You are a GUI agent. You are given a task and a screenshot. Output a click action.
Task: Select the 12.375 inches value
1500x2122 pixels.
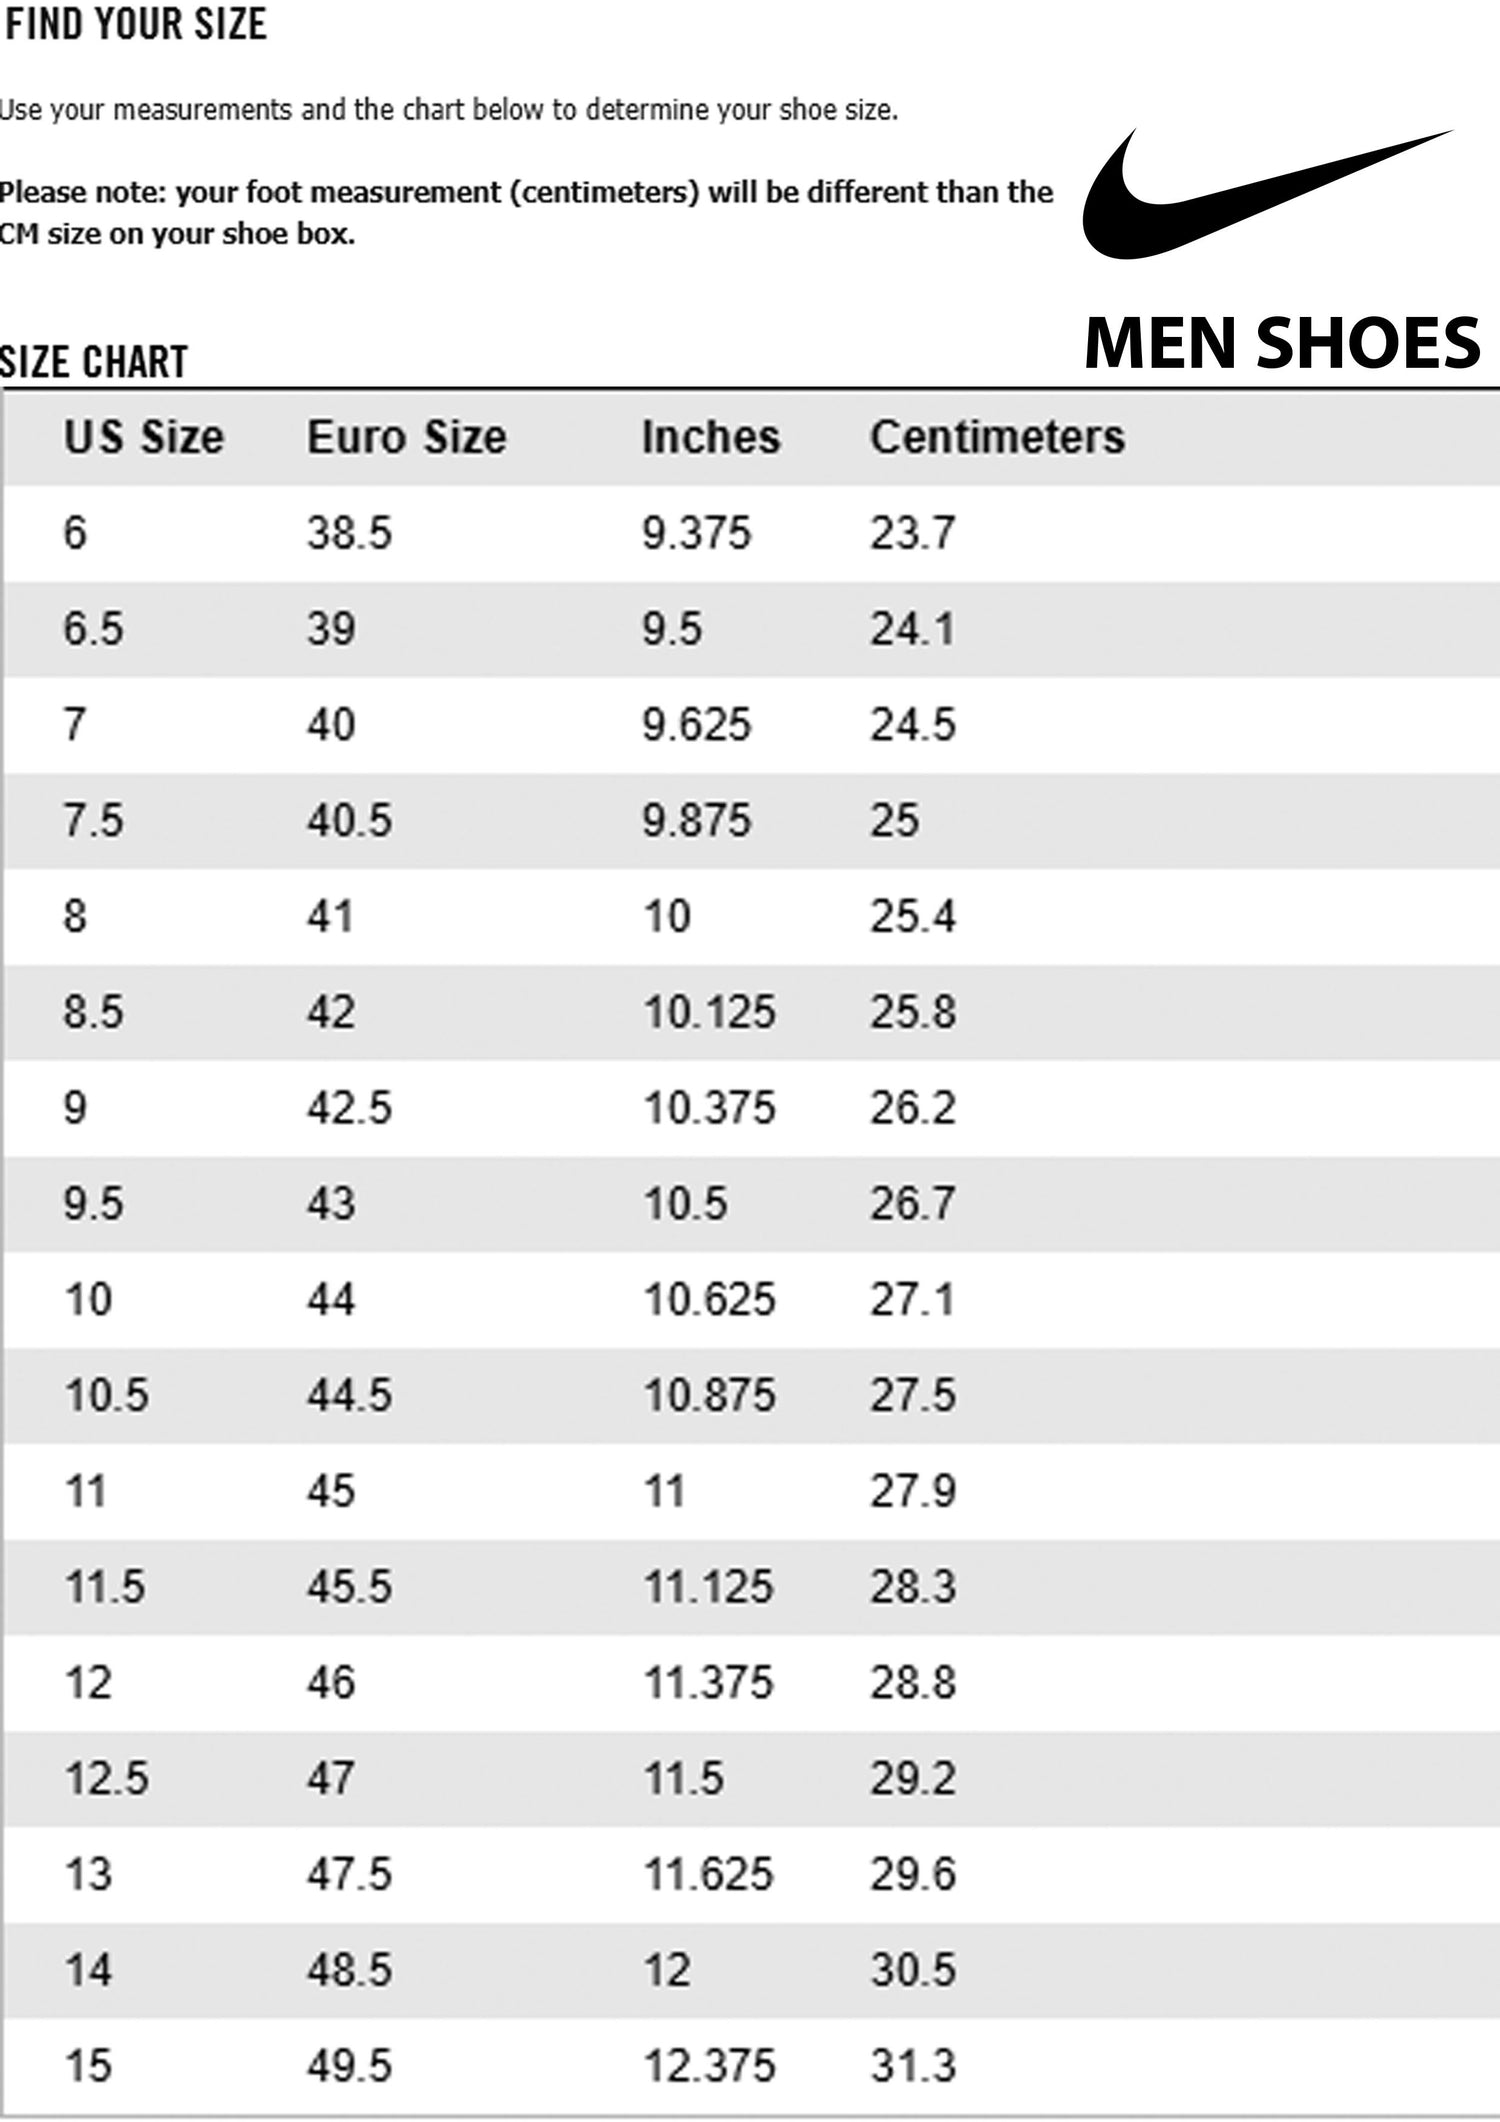[x=709, y=2066]
